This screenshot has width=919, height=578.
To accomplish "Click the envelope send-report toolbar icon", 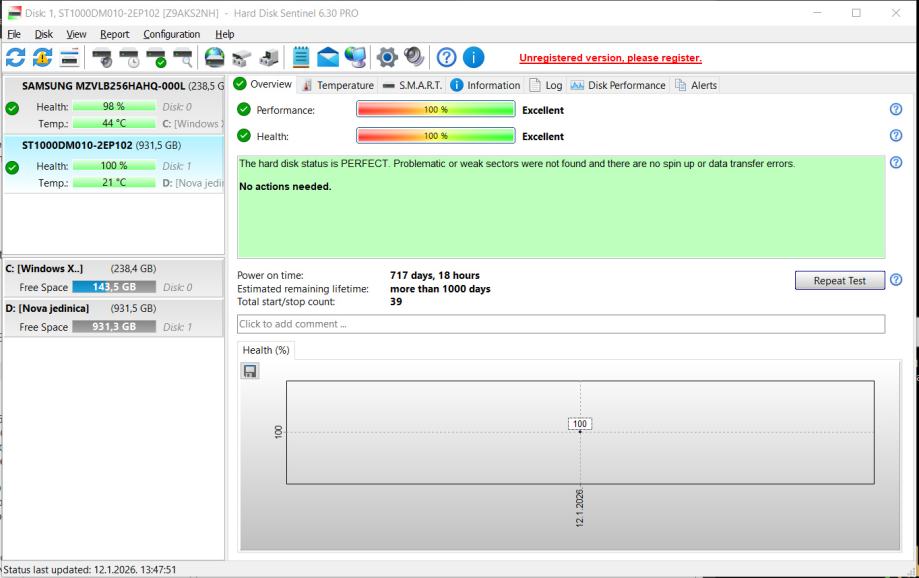I will point(328,58).
